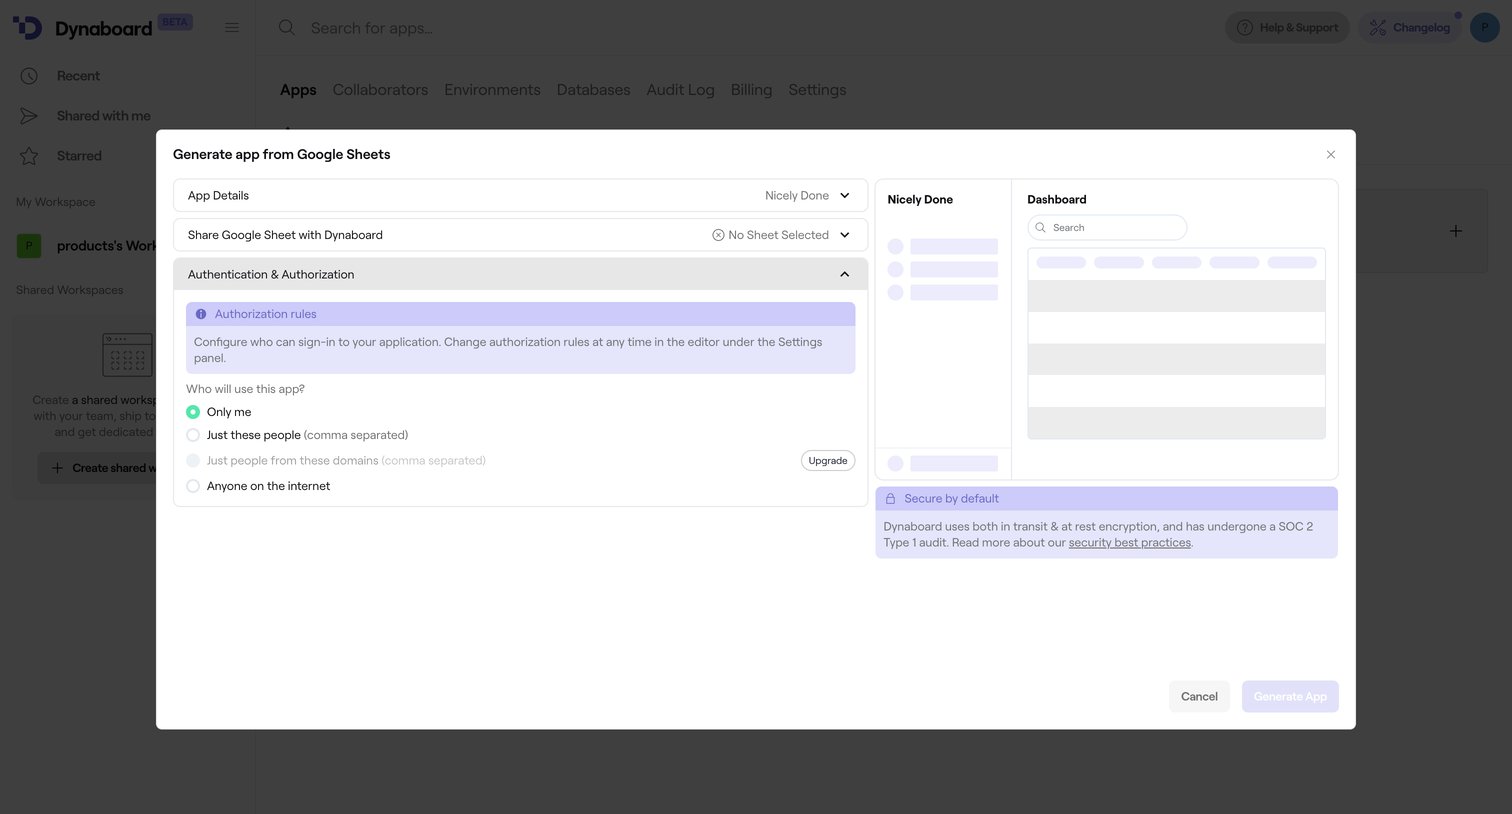Click the info icon in Authorization rules banner
The width and height of the screenshot is (1512, 814).
pos(201,314)
